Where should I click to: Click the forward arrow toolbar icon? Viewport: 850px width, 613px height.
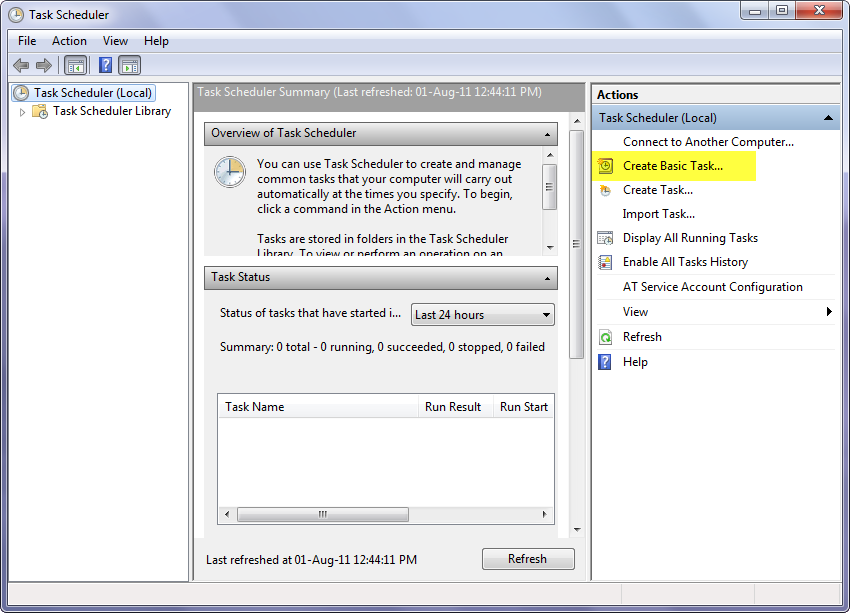[x=44, y=66]
